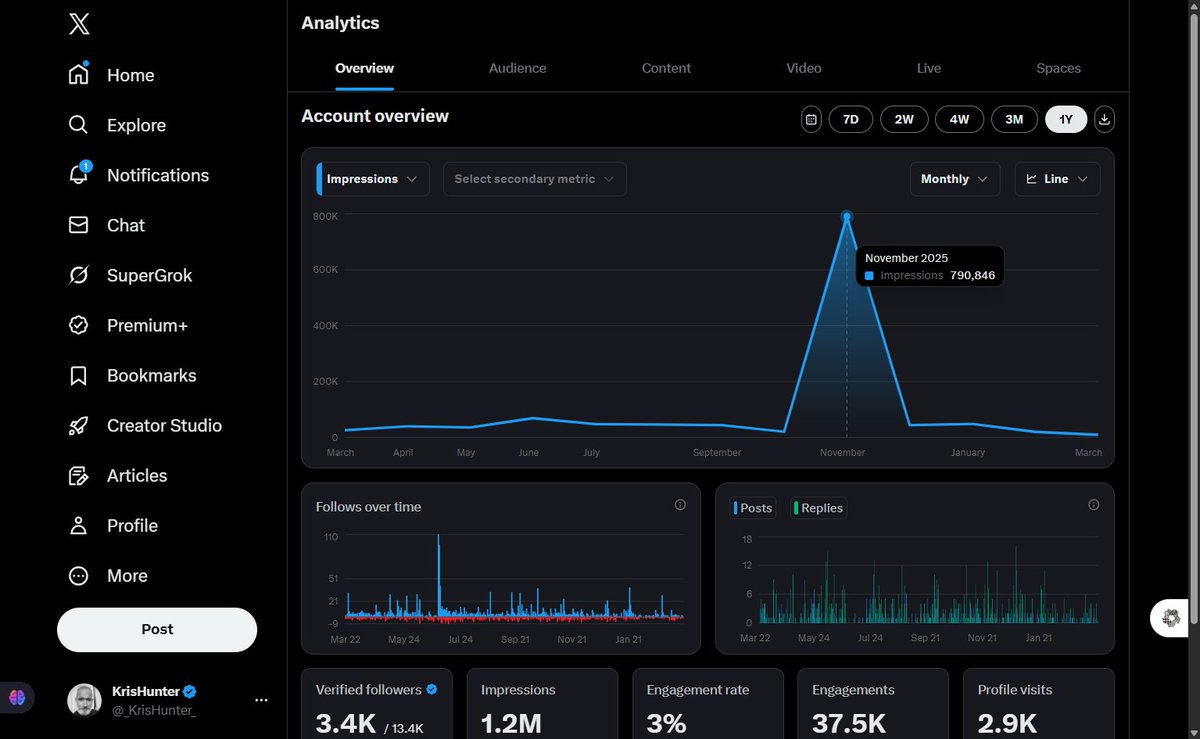Open the Bookmarks icon
The width and height of the screenshot is (1200, 739).
point(79,376)
